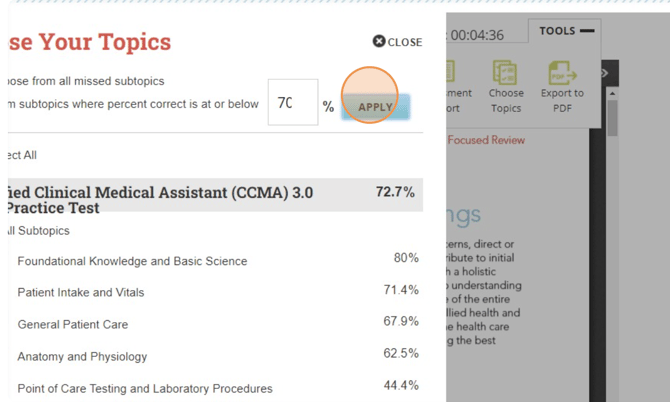Toggle Point of Care Testing and Laboratory Procedures
The height and width of the screenshot is (402, 670).
tap(145, 389)
